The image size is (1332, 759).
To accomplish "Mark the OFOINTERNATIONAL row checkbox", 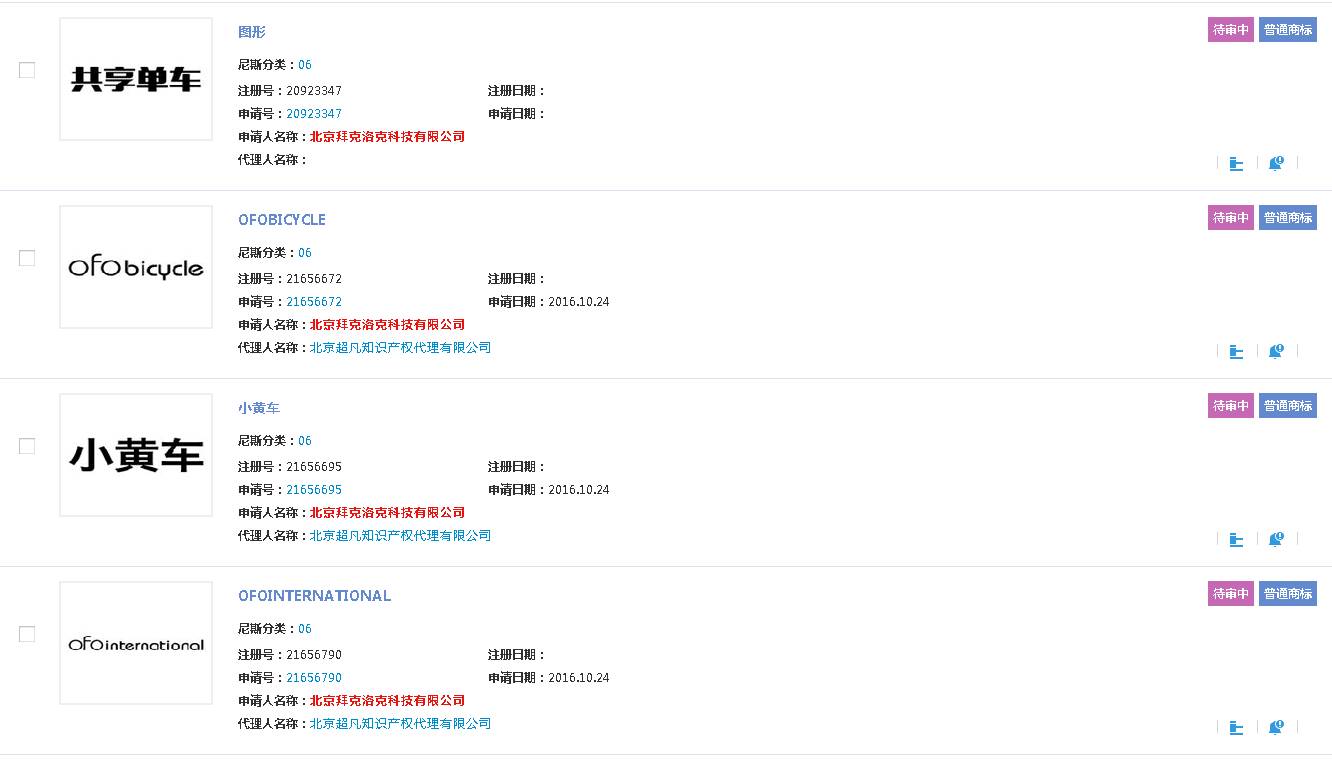I will 27,634.
